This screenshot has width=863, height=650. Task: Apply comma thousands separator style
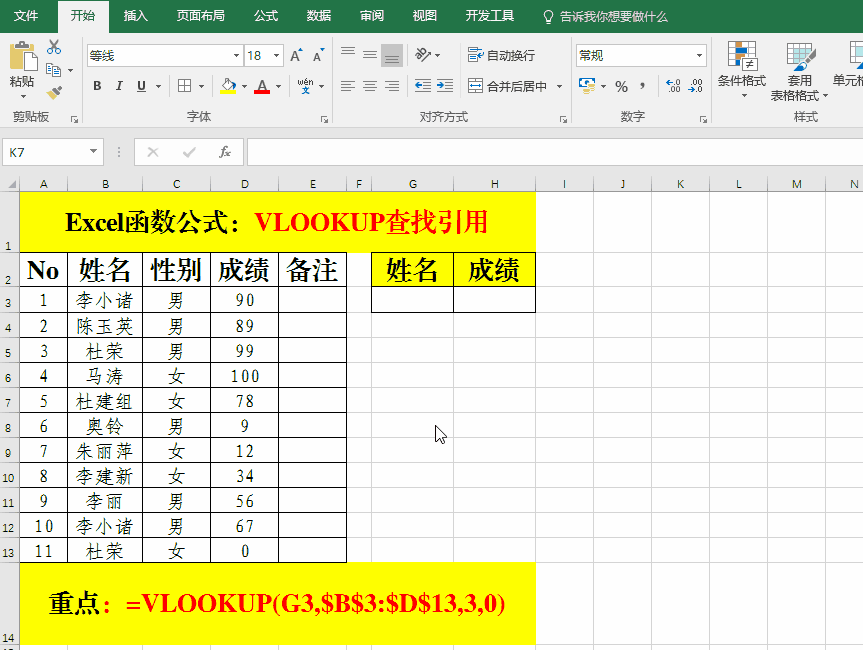click(643, 86)
